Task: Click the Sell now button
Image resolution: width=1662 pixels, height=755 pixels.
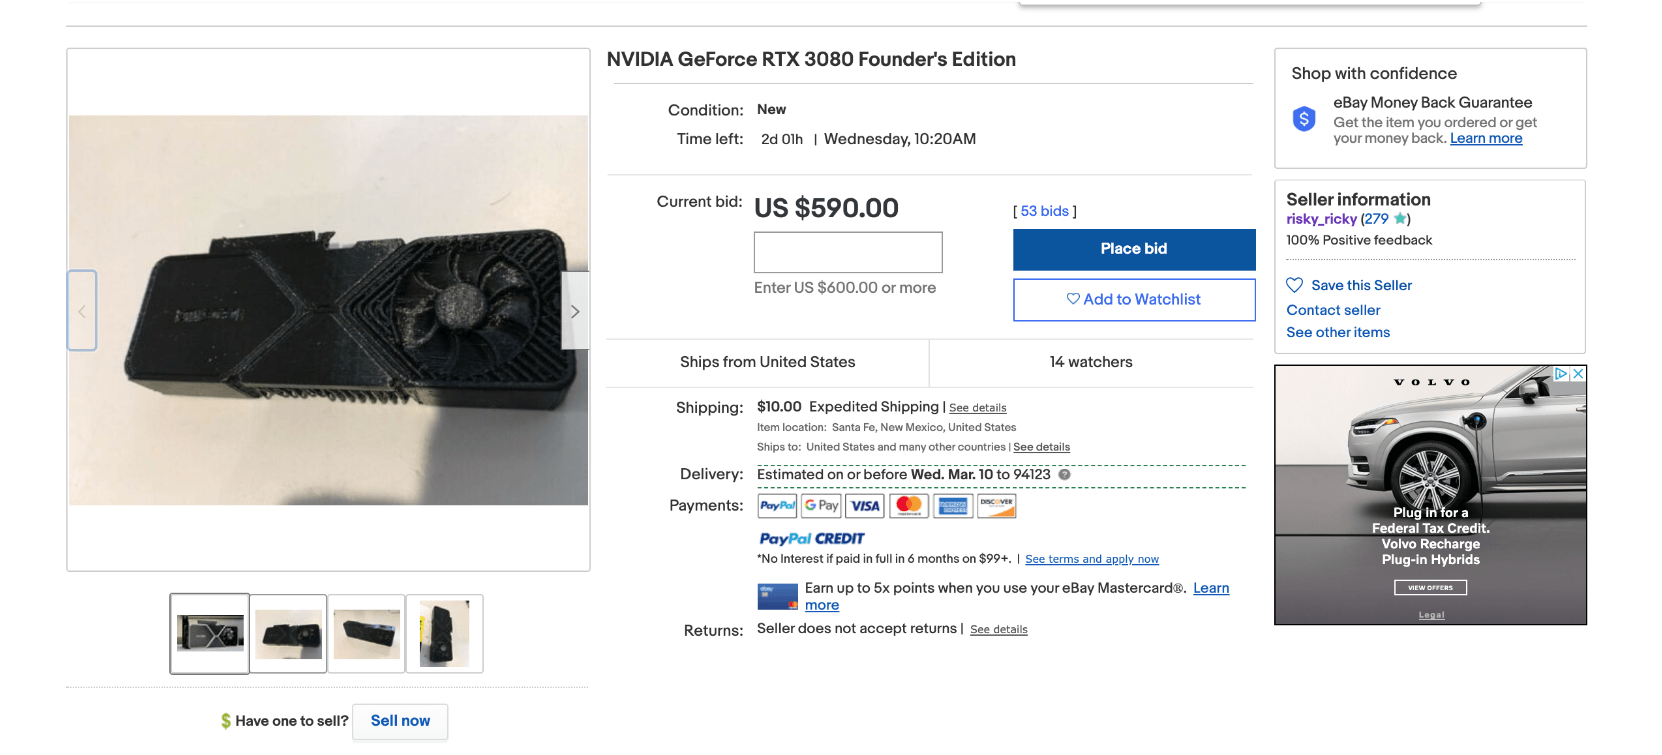Action: pos(400,721)
